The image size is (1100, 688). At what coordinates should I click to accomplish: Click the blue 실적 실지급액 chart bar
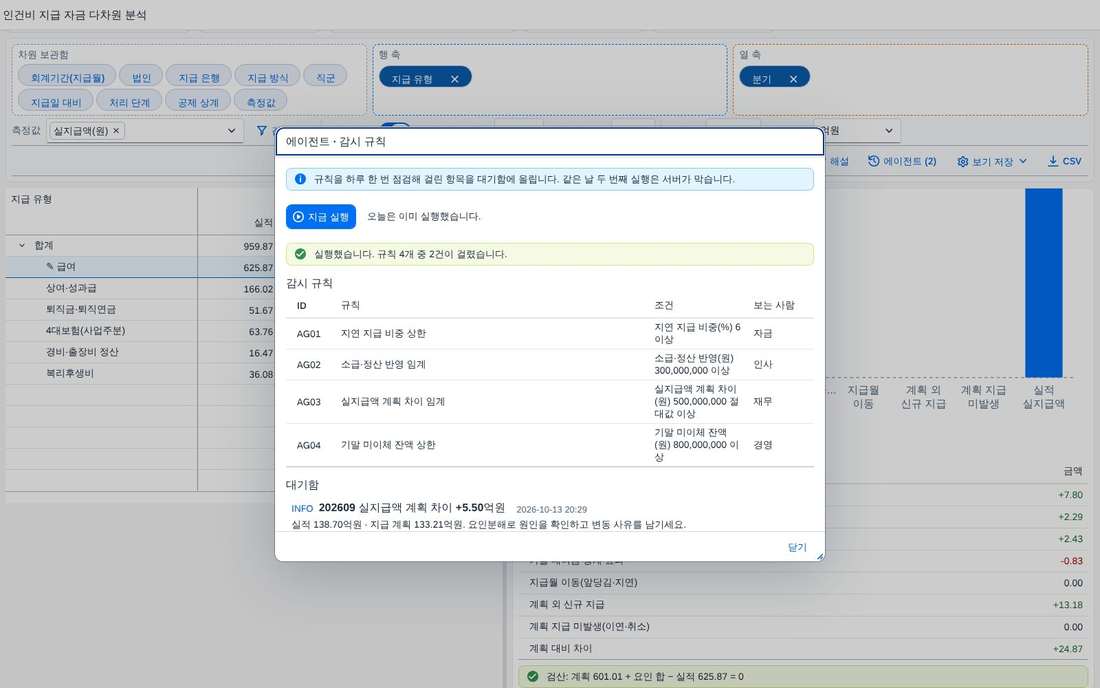point(1043,283)
